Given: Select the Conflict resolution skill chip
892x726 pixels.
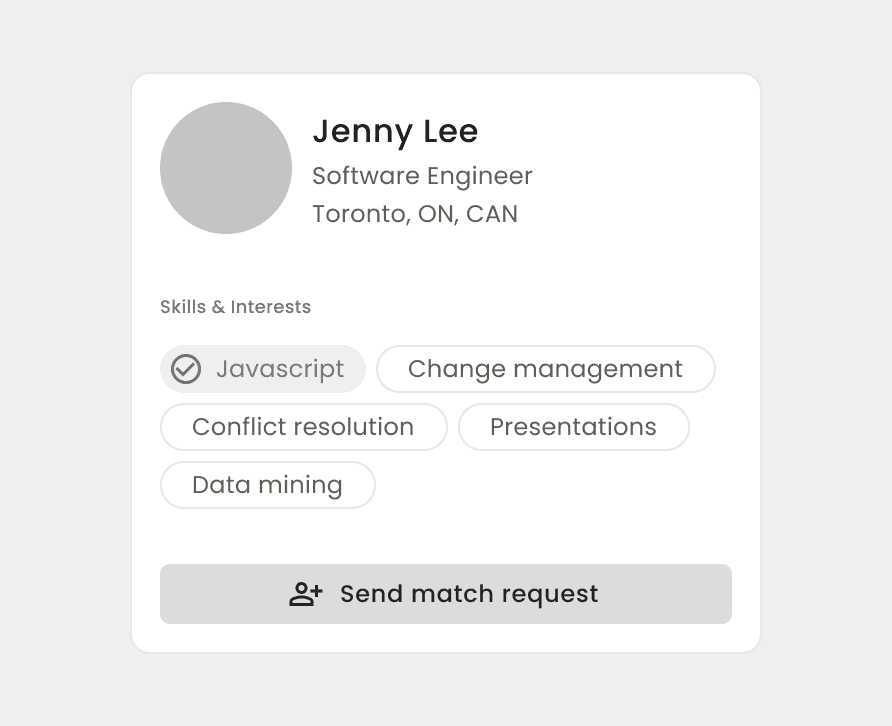Looking at the screenshot, I should (303, 427).
